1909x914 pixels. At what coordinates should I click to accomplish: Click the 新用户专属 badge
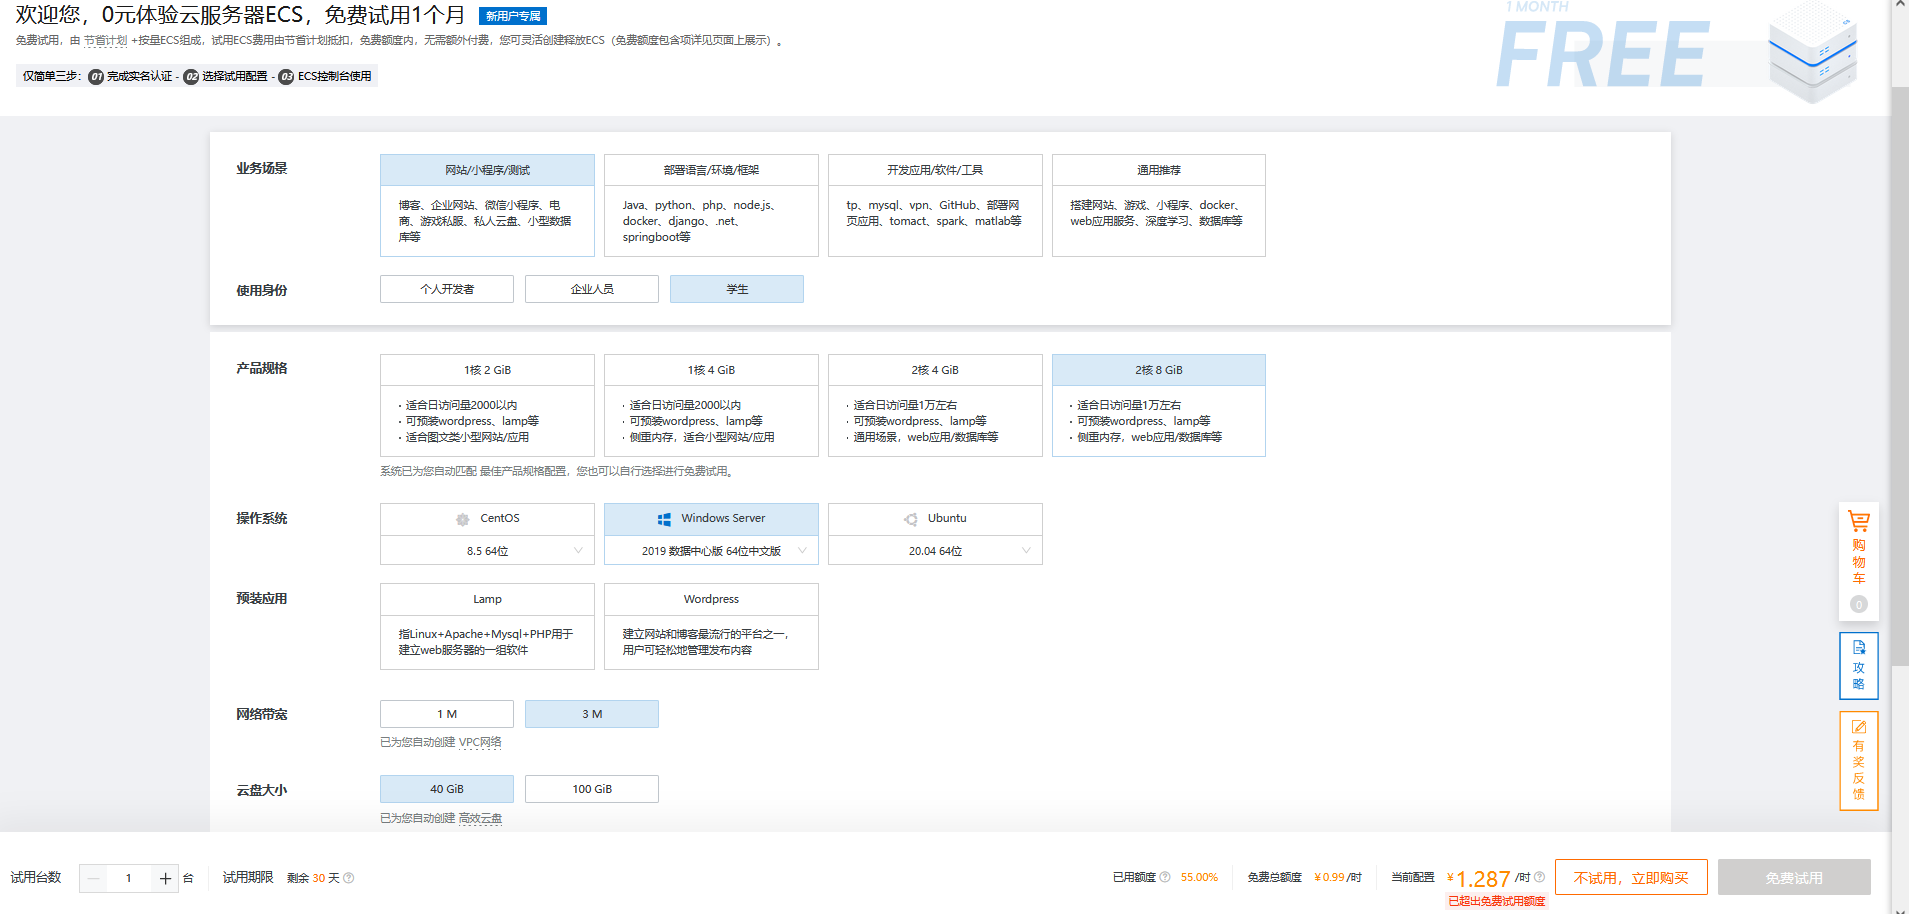(513, 16)
